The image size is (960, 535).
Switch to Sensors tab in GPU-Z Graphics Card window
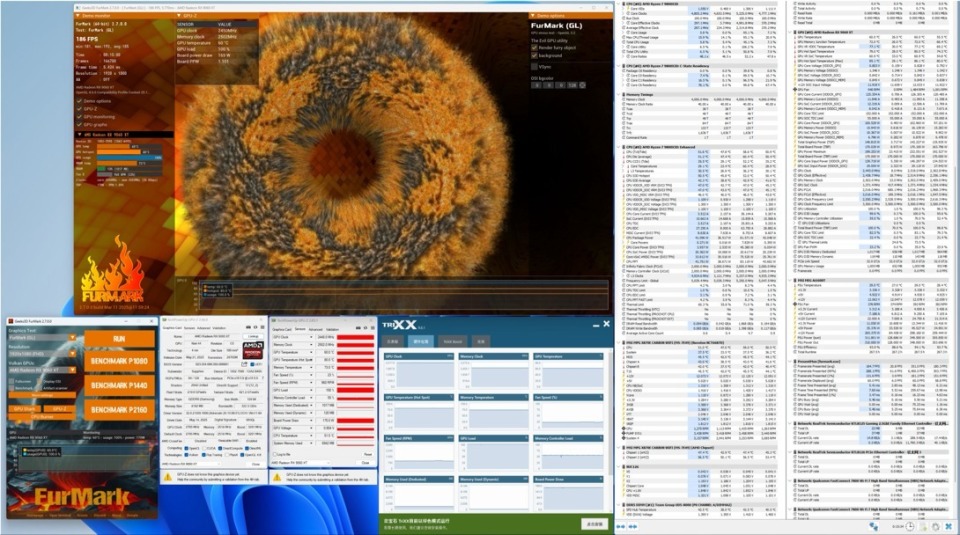tap(189, 328)
